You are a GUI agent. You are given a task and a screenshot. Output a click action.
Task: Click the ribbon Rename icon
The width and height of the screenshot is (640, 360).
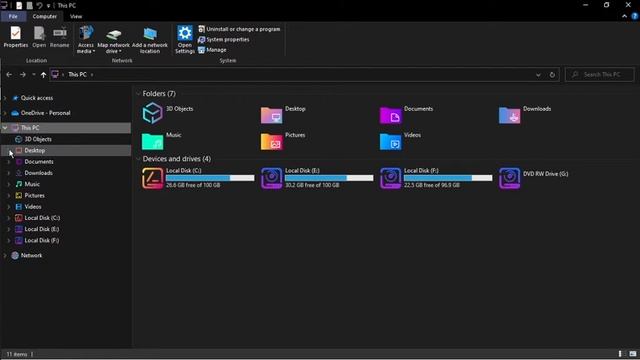click(x=60, y=37)
